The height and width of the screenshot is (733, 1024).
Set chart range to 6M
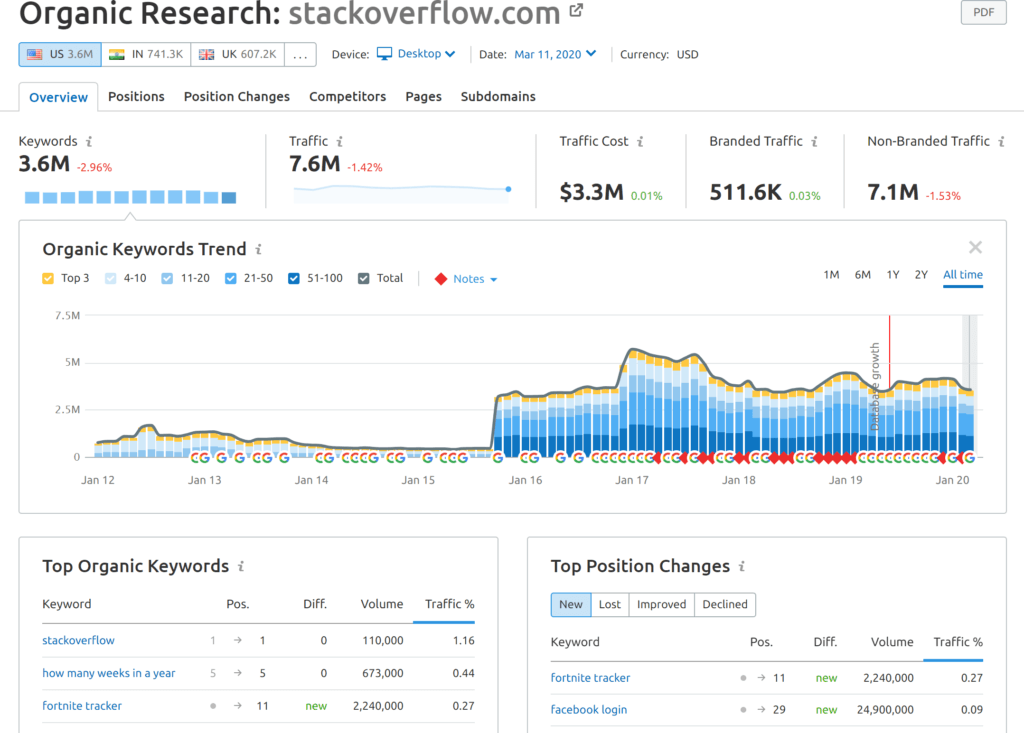862,275
